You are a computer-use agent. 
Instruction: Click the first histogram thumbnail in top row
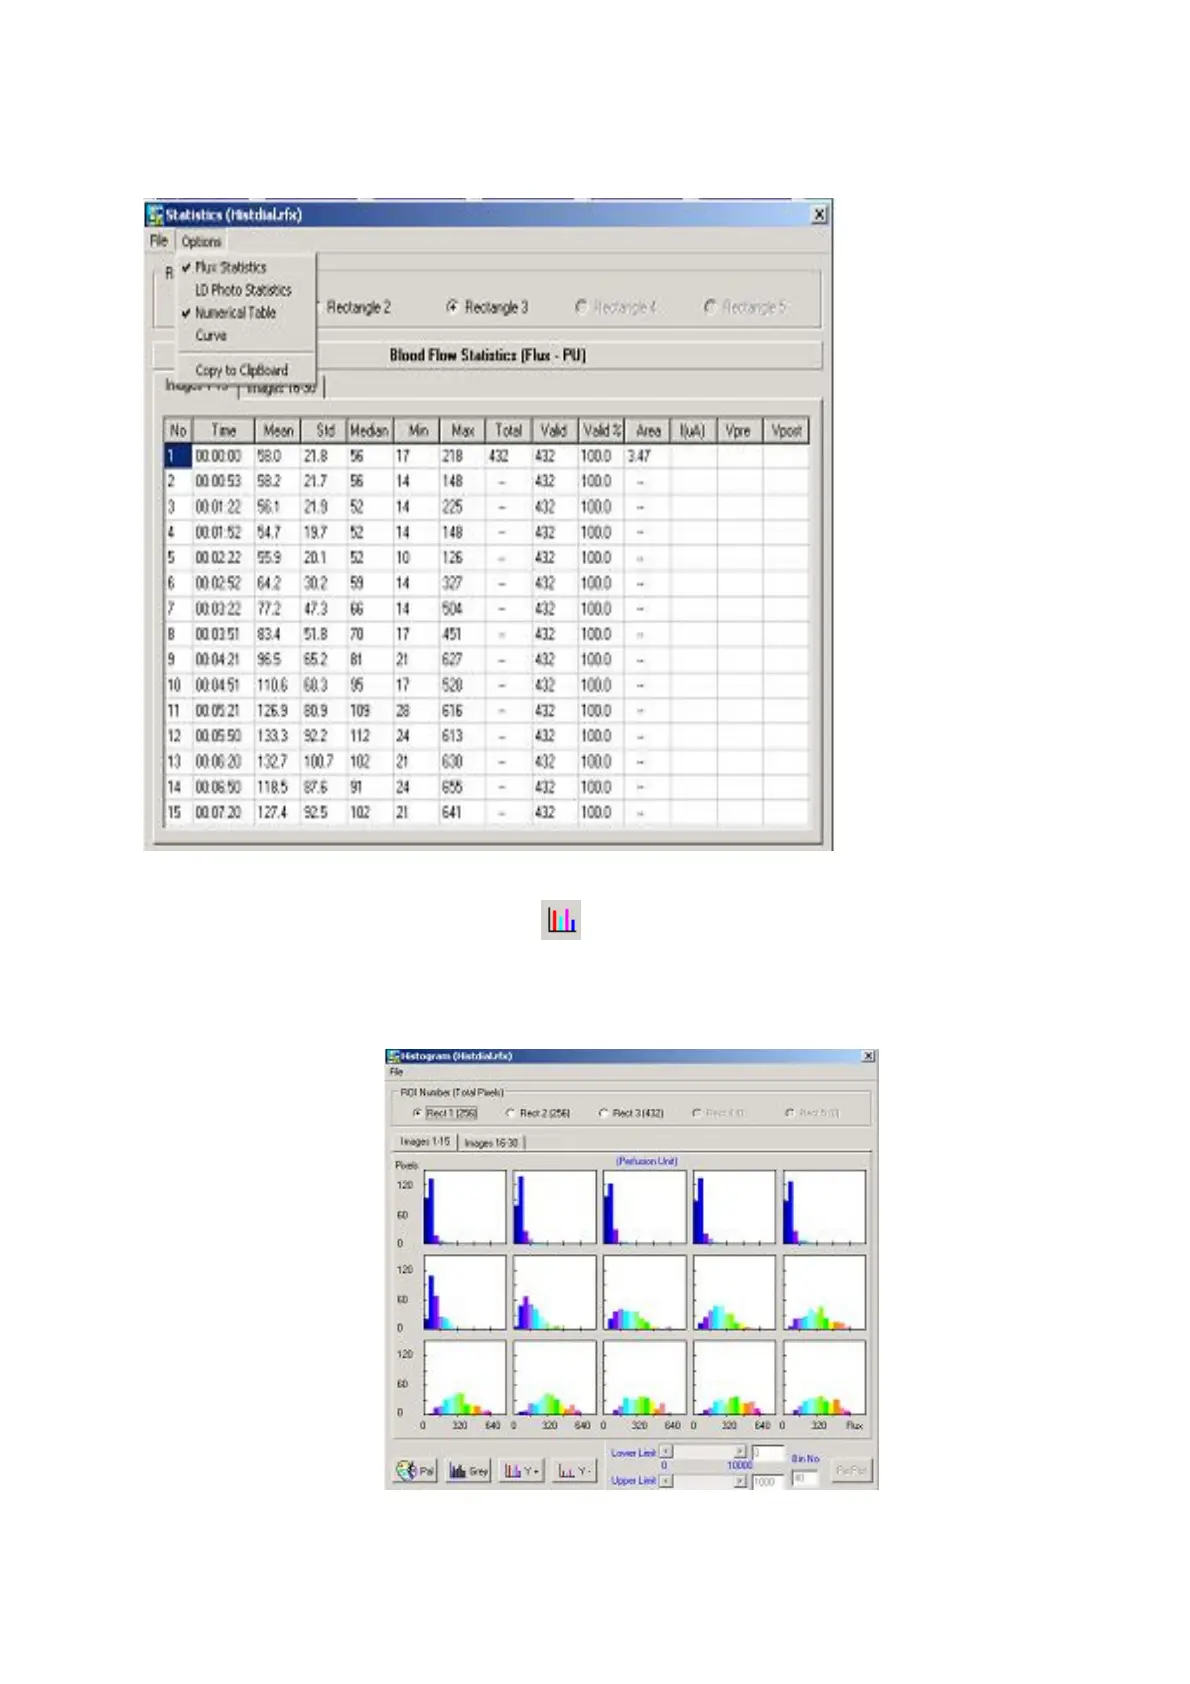[465, 1208]
